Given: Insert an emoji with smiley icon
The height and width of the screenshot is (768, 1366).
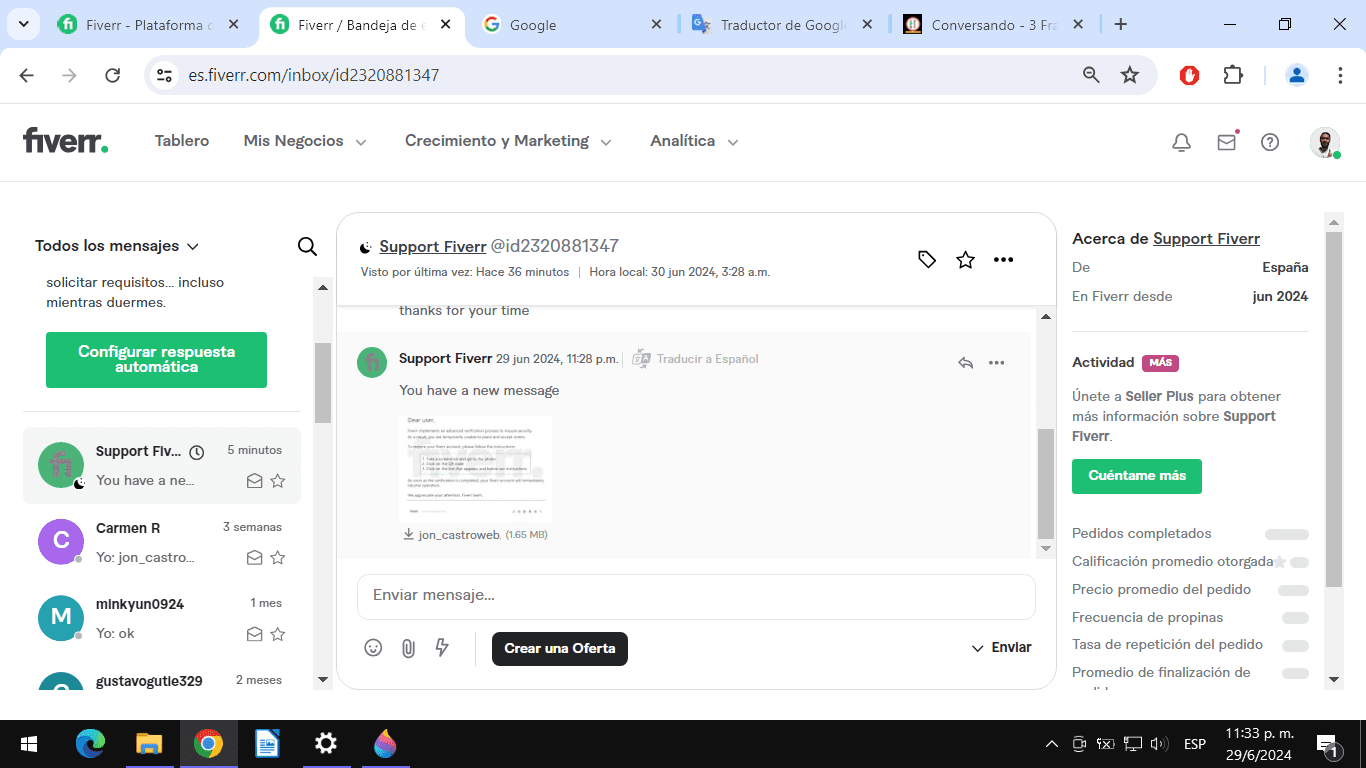Looking at the screenshot, I should coord(373,648).
